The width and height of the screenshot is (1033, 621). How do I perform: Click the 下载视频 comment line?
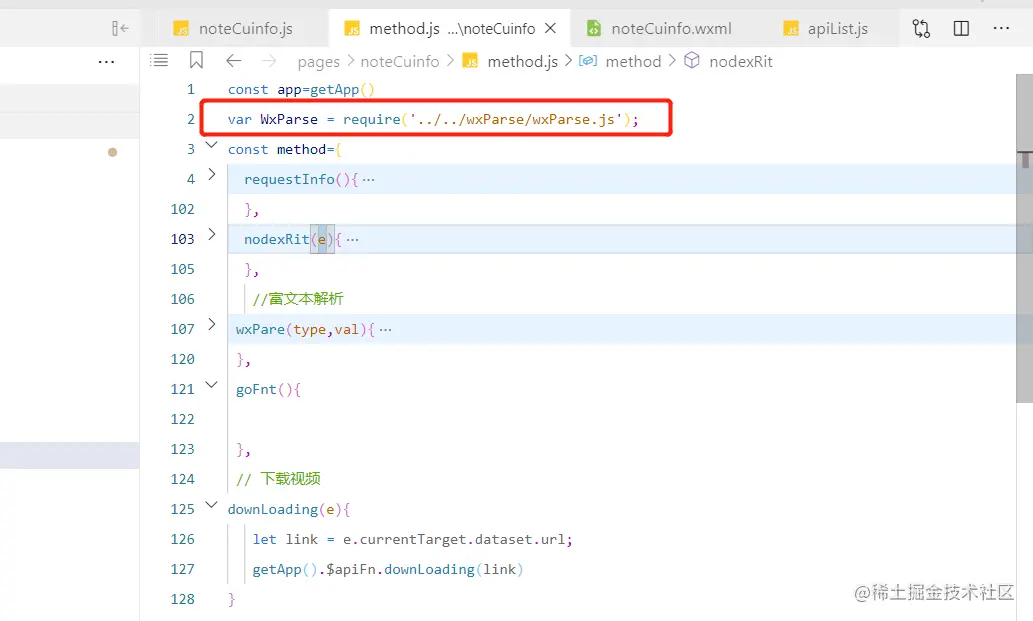point(278,479)
